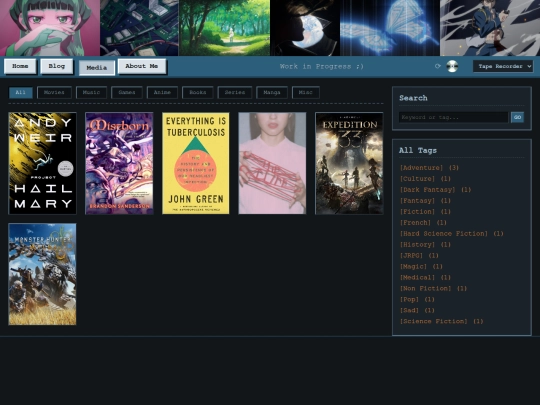Select the [Pop] tag
The width and height of the screenshot is (540, 405).
click(x=409, y=300)
